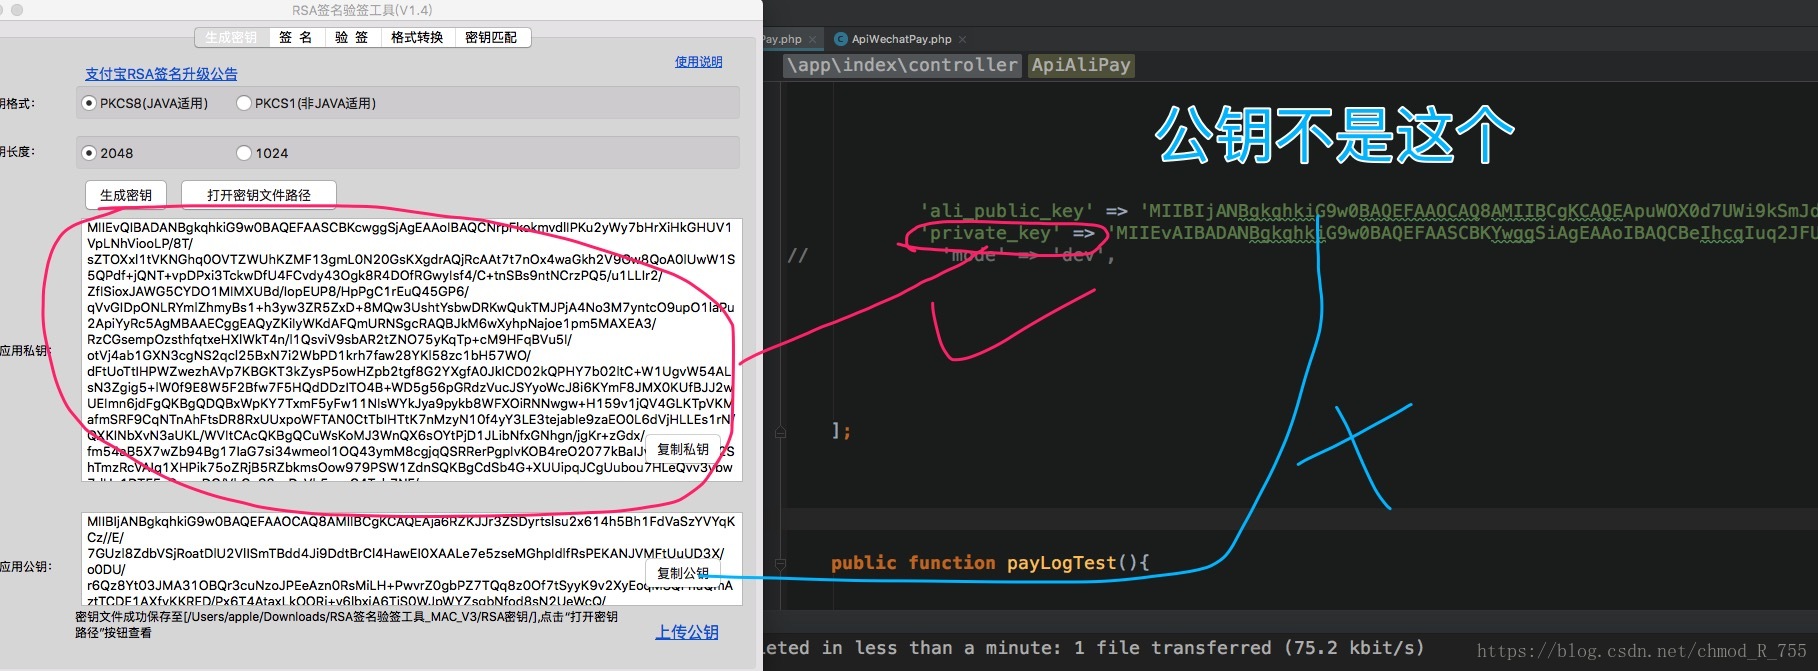Open the 验签 tab
Image resolution: width=1818 pixels, height=671 pixels.
[351, 38]
